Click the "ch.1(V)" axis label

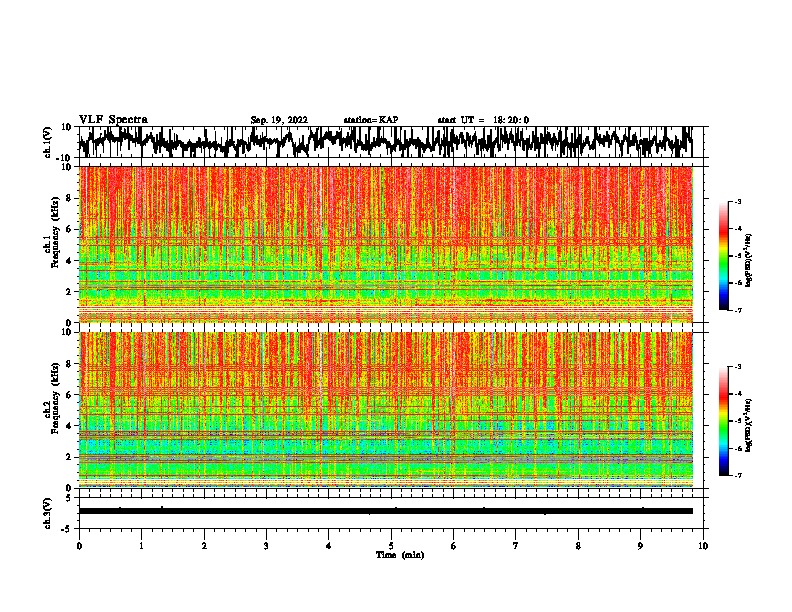click(x=48, y=142)
